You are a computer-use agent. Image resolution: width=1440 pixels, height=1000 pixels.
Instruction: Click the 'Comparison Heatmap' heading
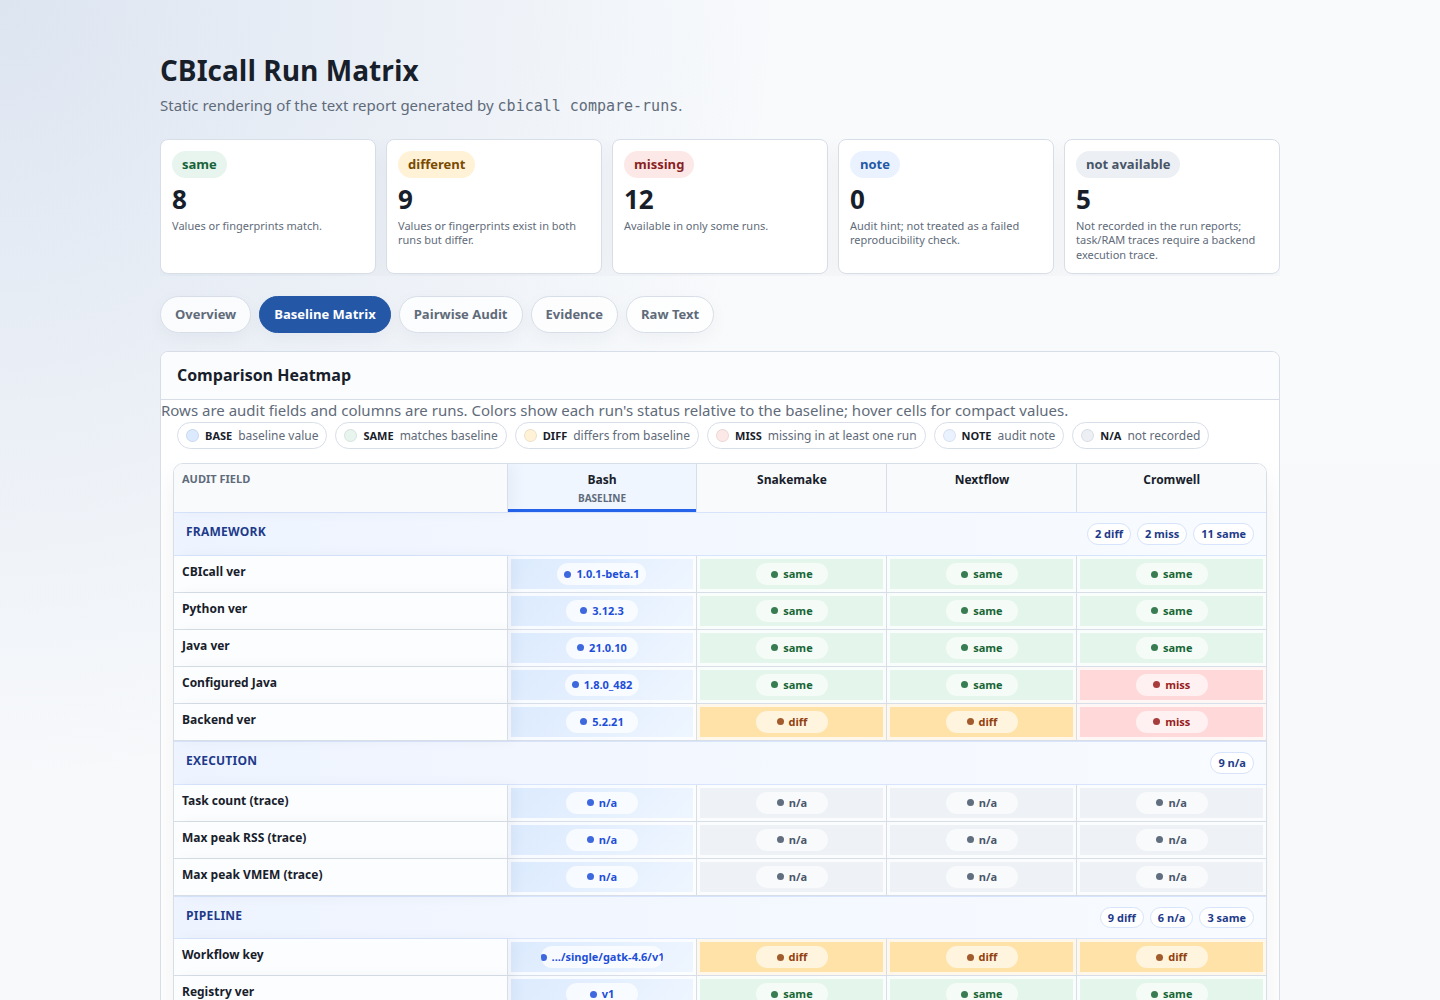[x=264, y=375]
